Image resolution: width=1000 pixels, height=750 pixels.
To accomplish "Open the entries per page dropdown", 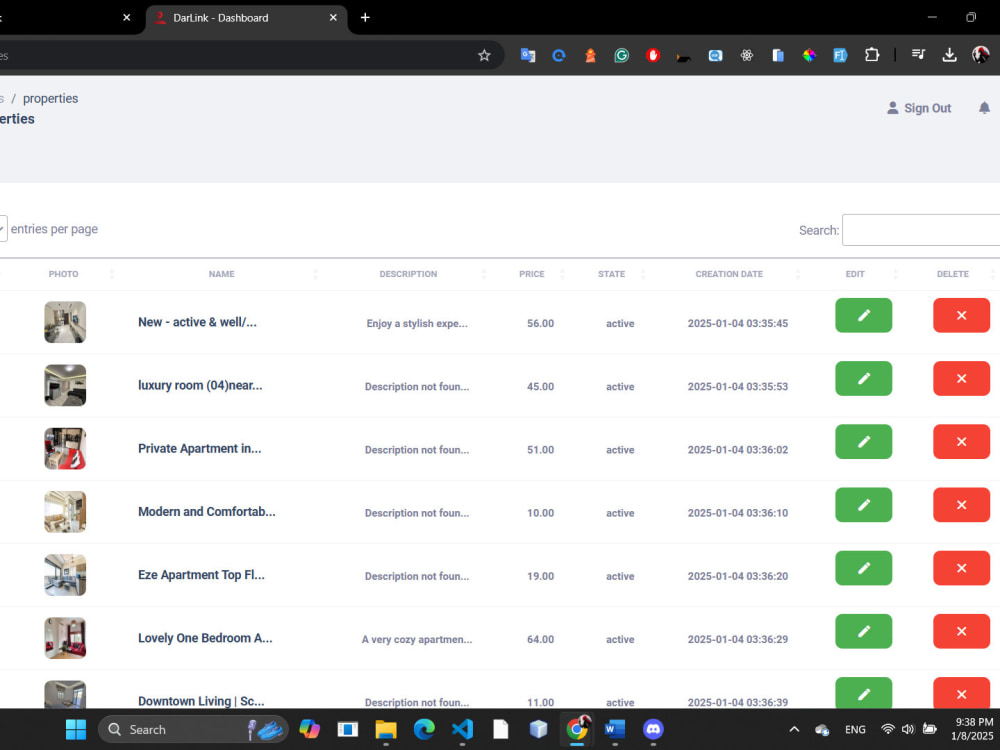I will point(2,228).
